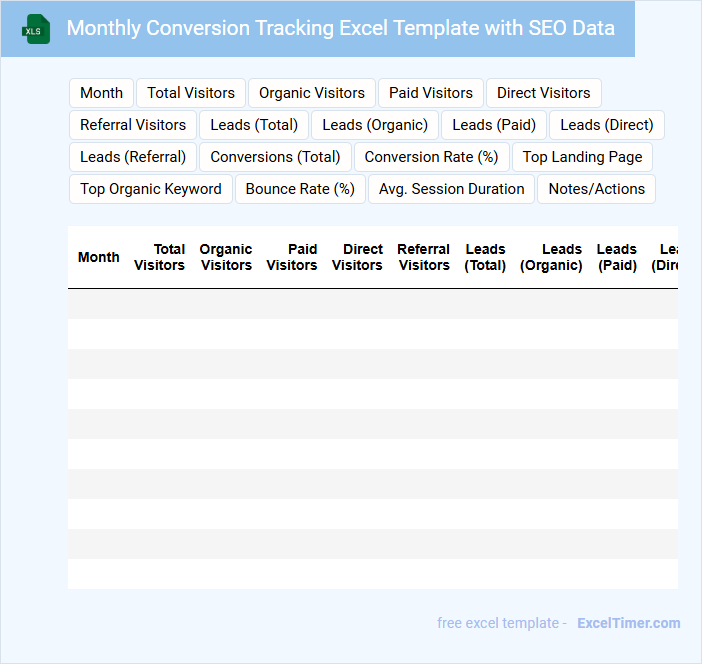Viewport: 702px width, 664px height.
Task: Click the Direct Visitors tag
Action: (543, 93)
